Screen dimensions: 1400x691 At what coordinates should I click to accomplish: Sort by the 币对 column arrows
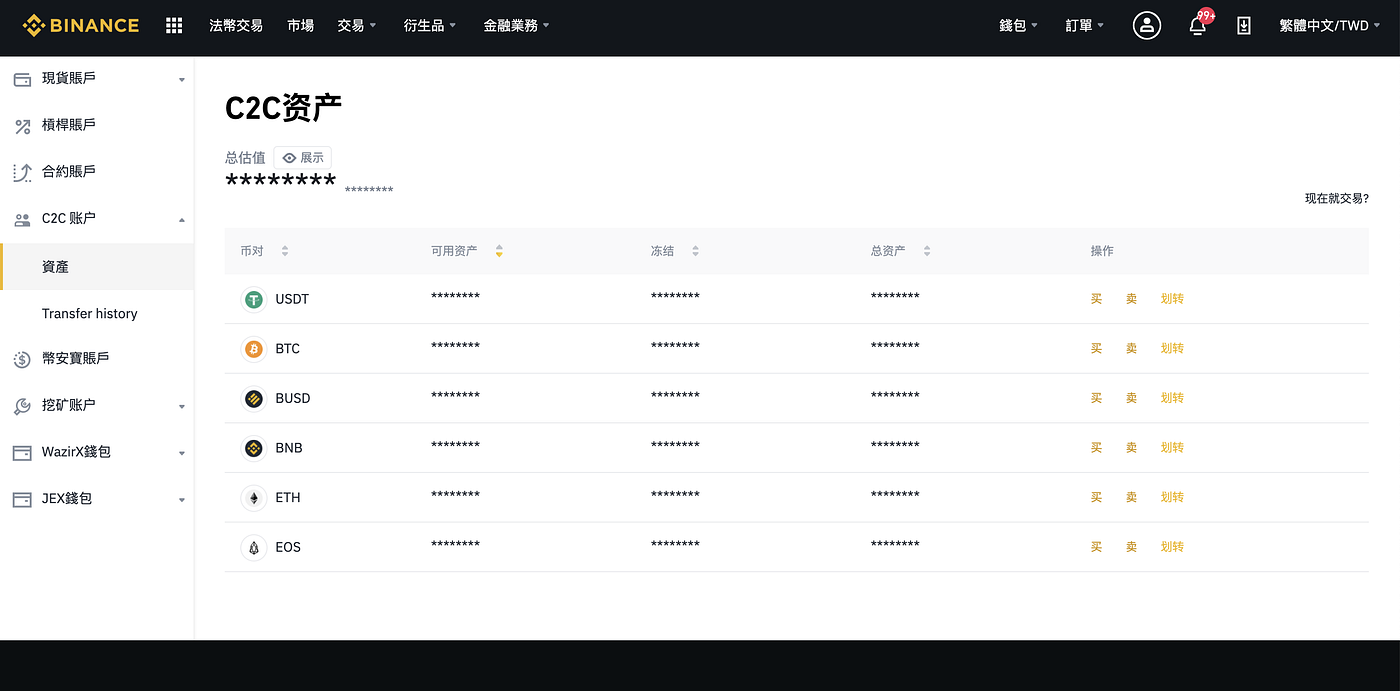(285, 251)
